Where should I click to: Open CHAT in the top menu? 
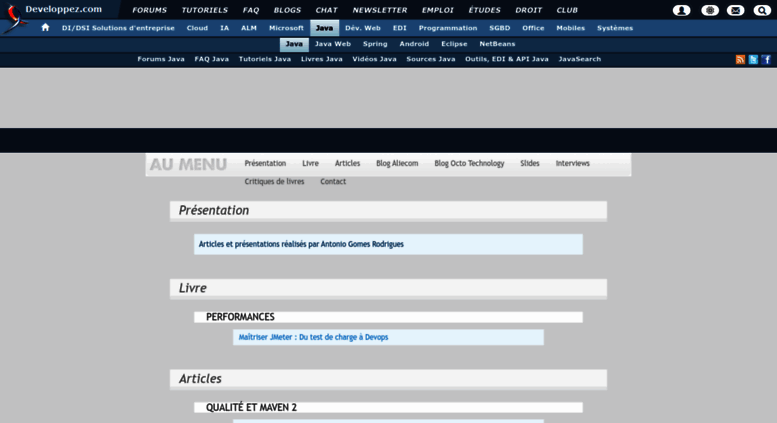click(327, 10)
